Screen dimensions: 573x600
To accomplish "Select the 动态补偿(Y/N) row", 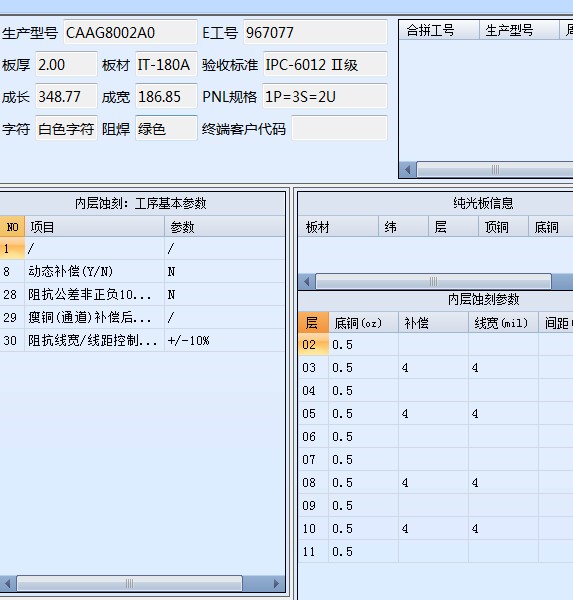I will [x=142, y=272].
